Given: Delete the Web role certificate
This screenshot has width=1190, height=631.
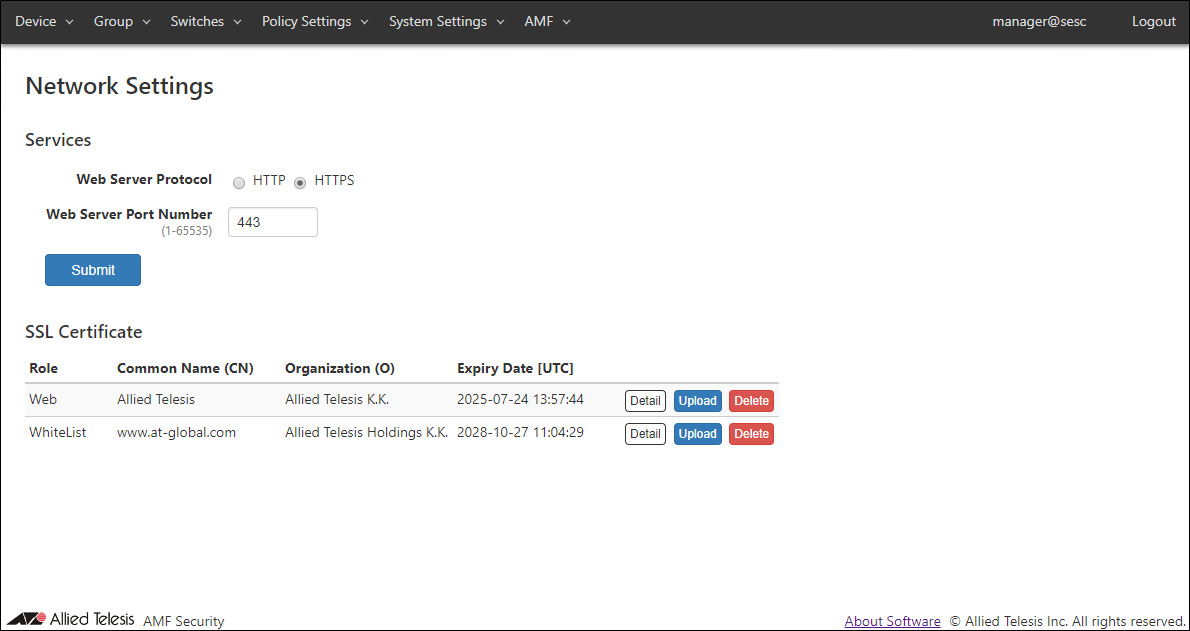Looking at the screenshot, I should pyautogui.click(x=751, y=401).
